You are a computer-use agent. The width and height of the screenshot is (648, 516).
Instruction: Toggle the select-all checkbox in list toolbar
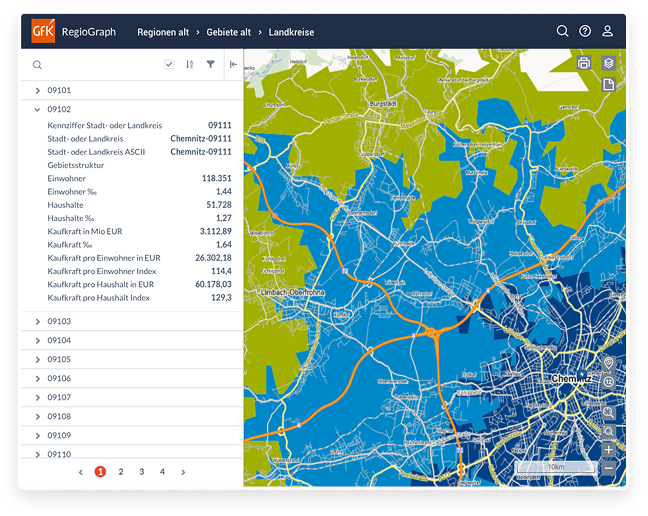coord(169,65)
